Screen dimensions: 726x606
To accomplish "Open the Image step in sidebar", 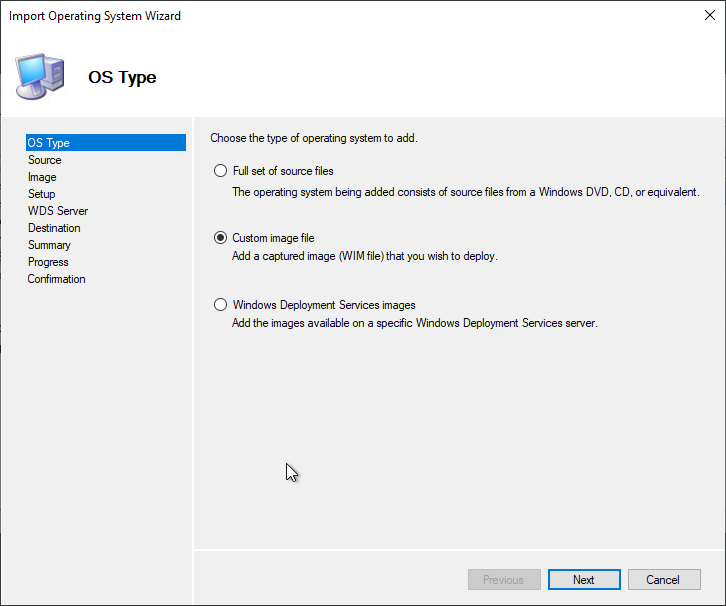I will coord(42,177).
